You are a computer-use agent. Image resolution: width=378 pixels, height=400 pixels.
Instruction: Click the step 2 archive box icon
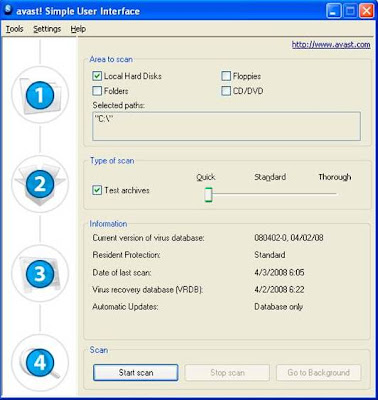(40, 184)
